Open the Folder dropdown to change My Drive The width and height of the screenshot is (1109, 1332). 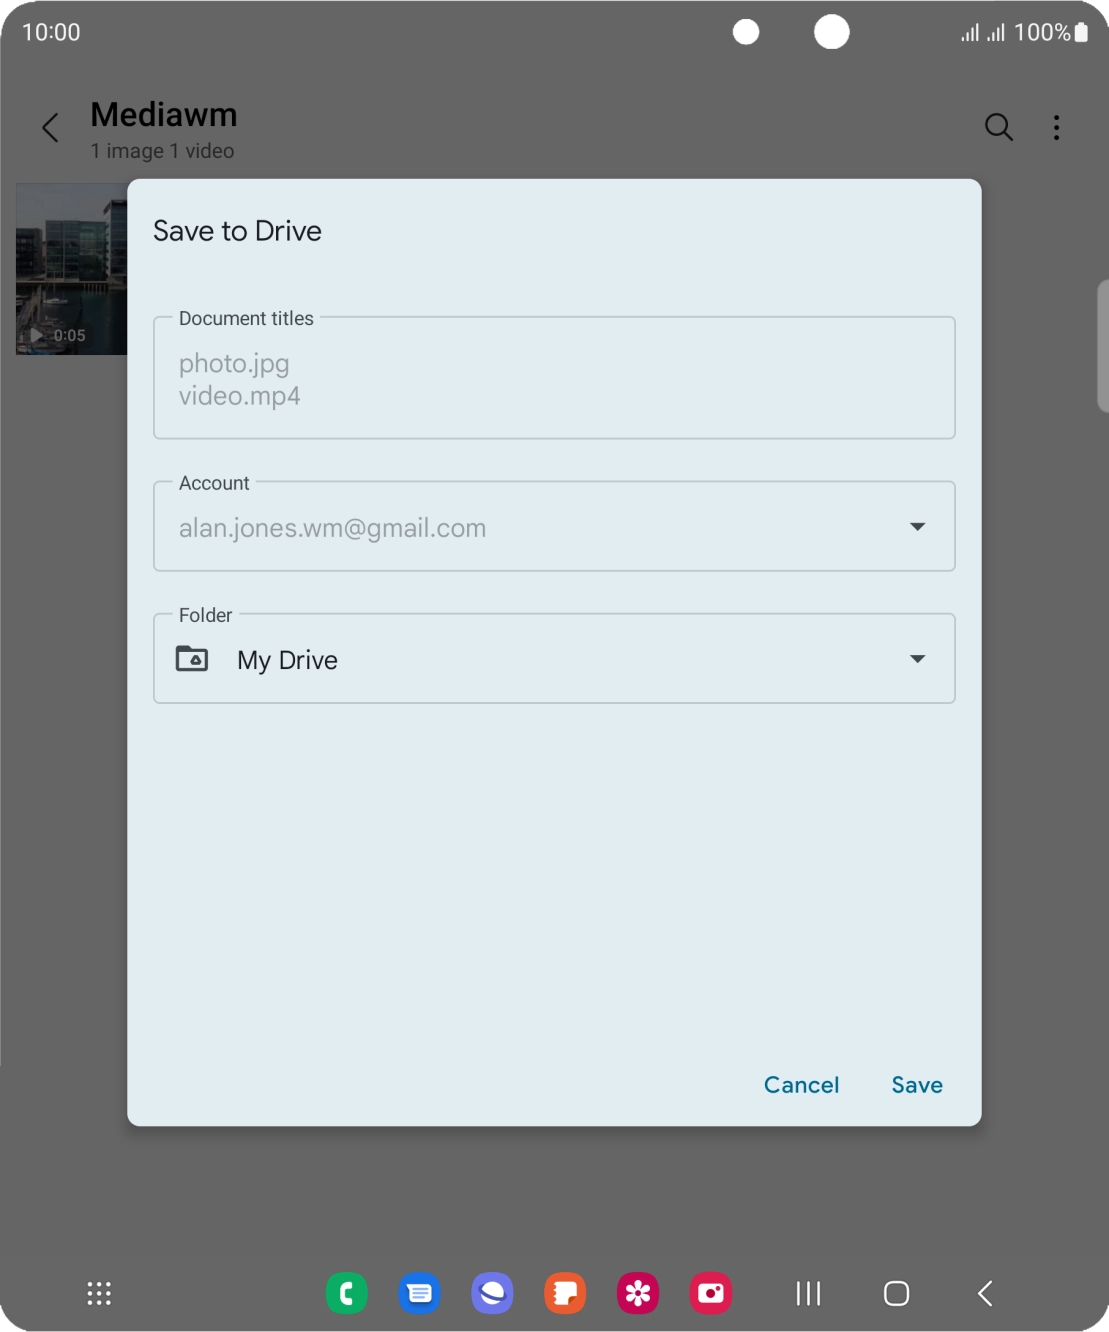click(x=916, y=658)
